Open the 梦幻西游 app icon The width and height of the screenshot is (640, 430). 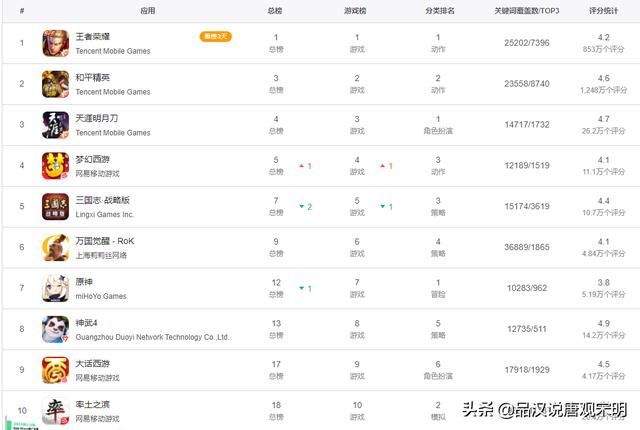point(56,166)
